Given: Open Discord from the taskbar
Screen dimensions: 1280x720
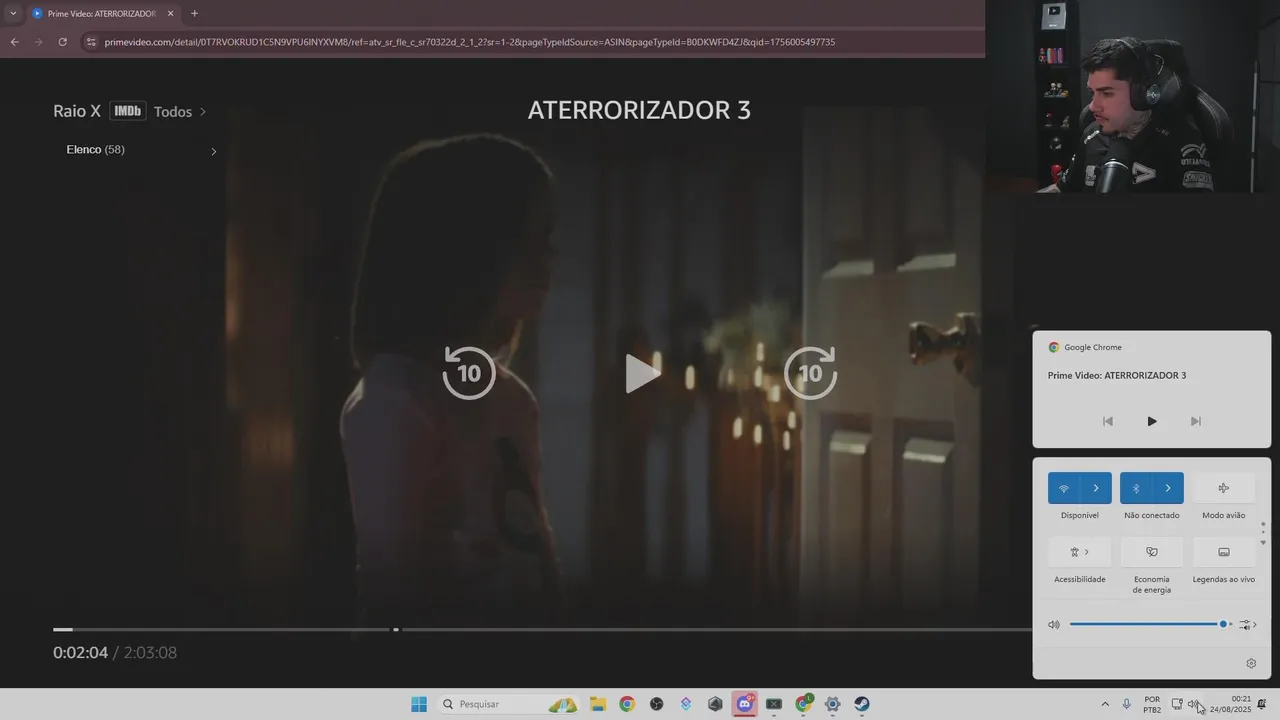Looking at the screenshot, I should point(744,704).
